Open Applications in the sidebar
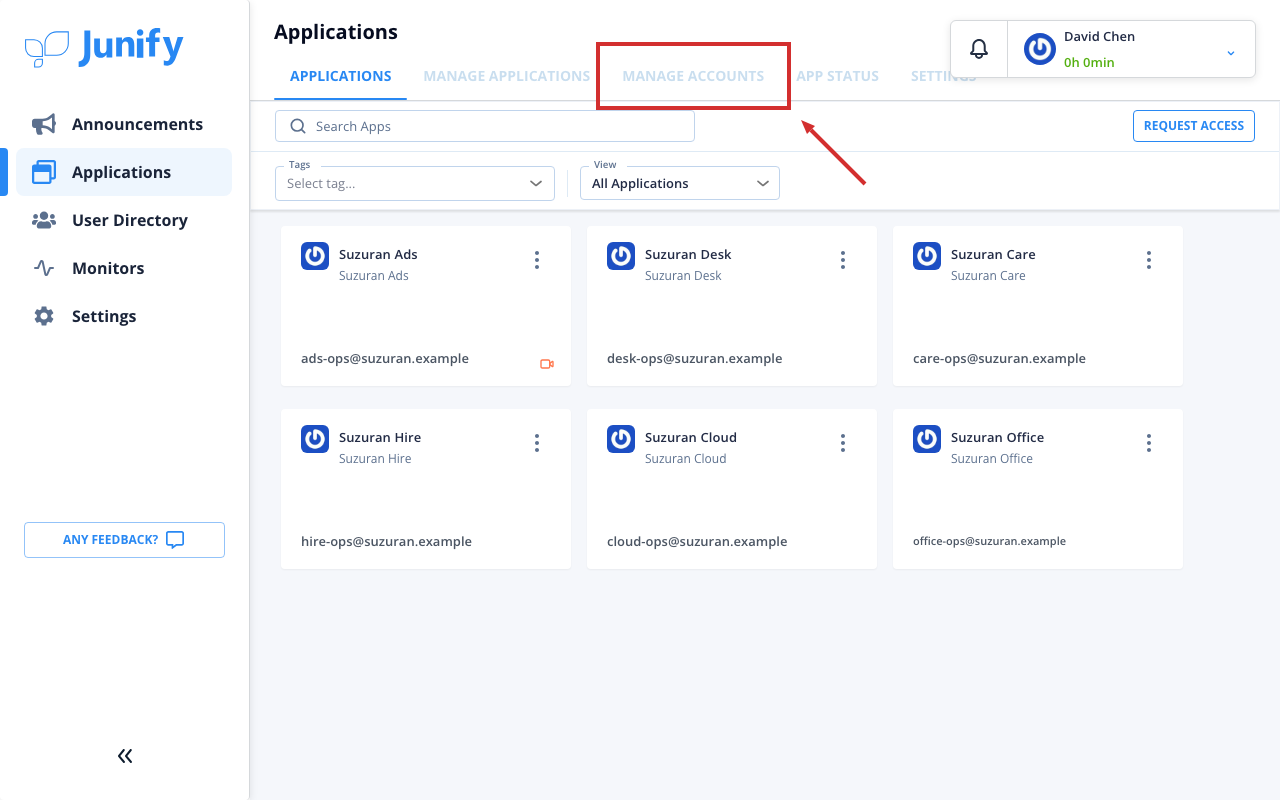The width and height of the screenshot is (1280, 800). [x=124, y=172]
